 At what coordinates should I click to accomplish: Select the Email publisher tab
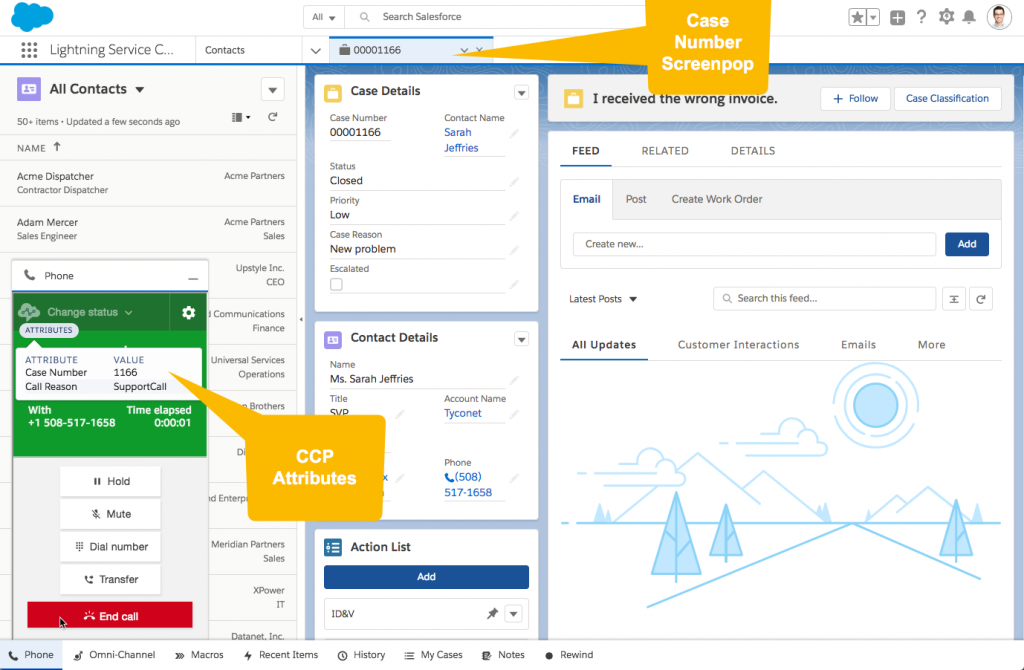click(586, 199)
